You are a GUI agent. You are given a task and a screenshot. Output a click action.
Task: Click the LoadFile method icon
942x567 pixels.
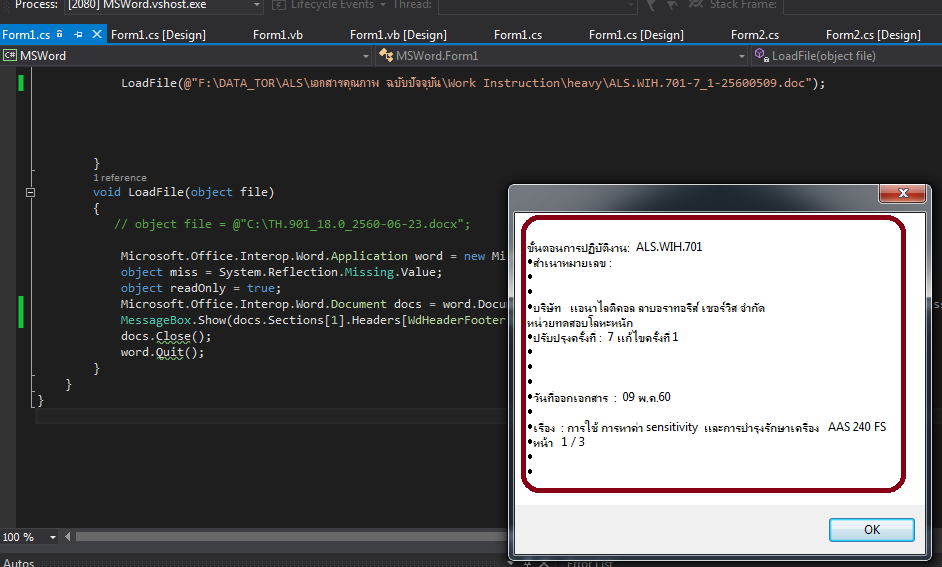point(762,55)
